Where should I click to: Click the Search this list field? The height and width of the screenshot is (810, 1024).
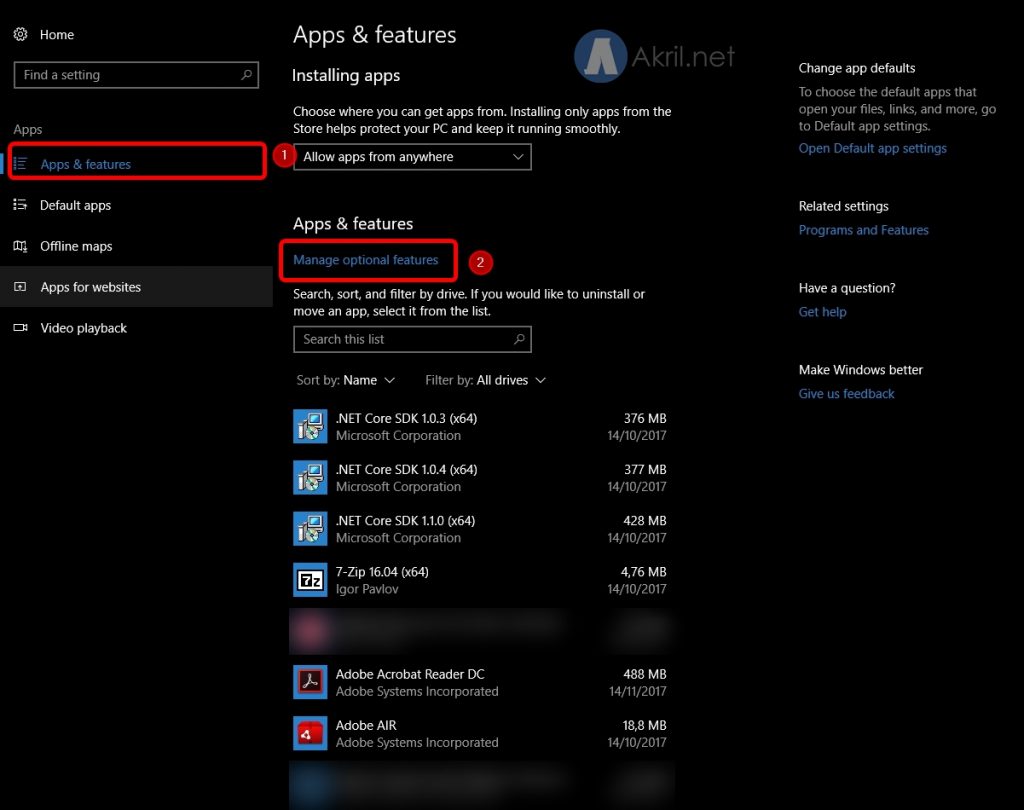coord(412,339)
